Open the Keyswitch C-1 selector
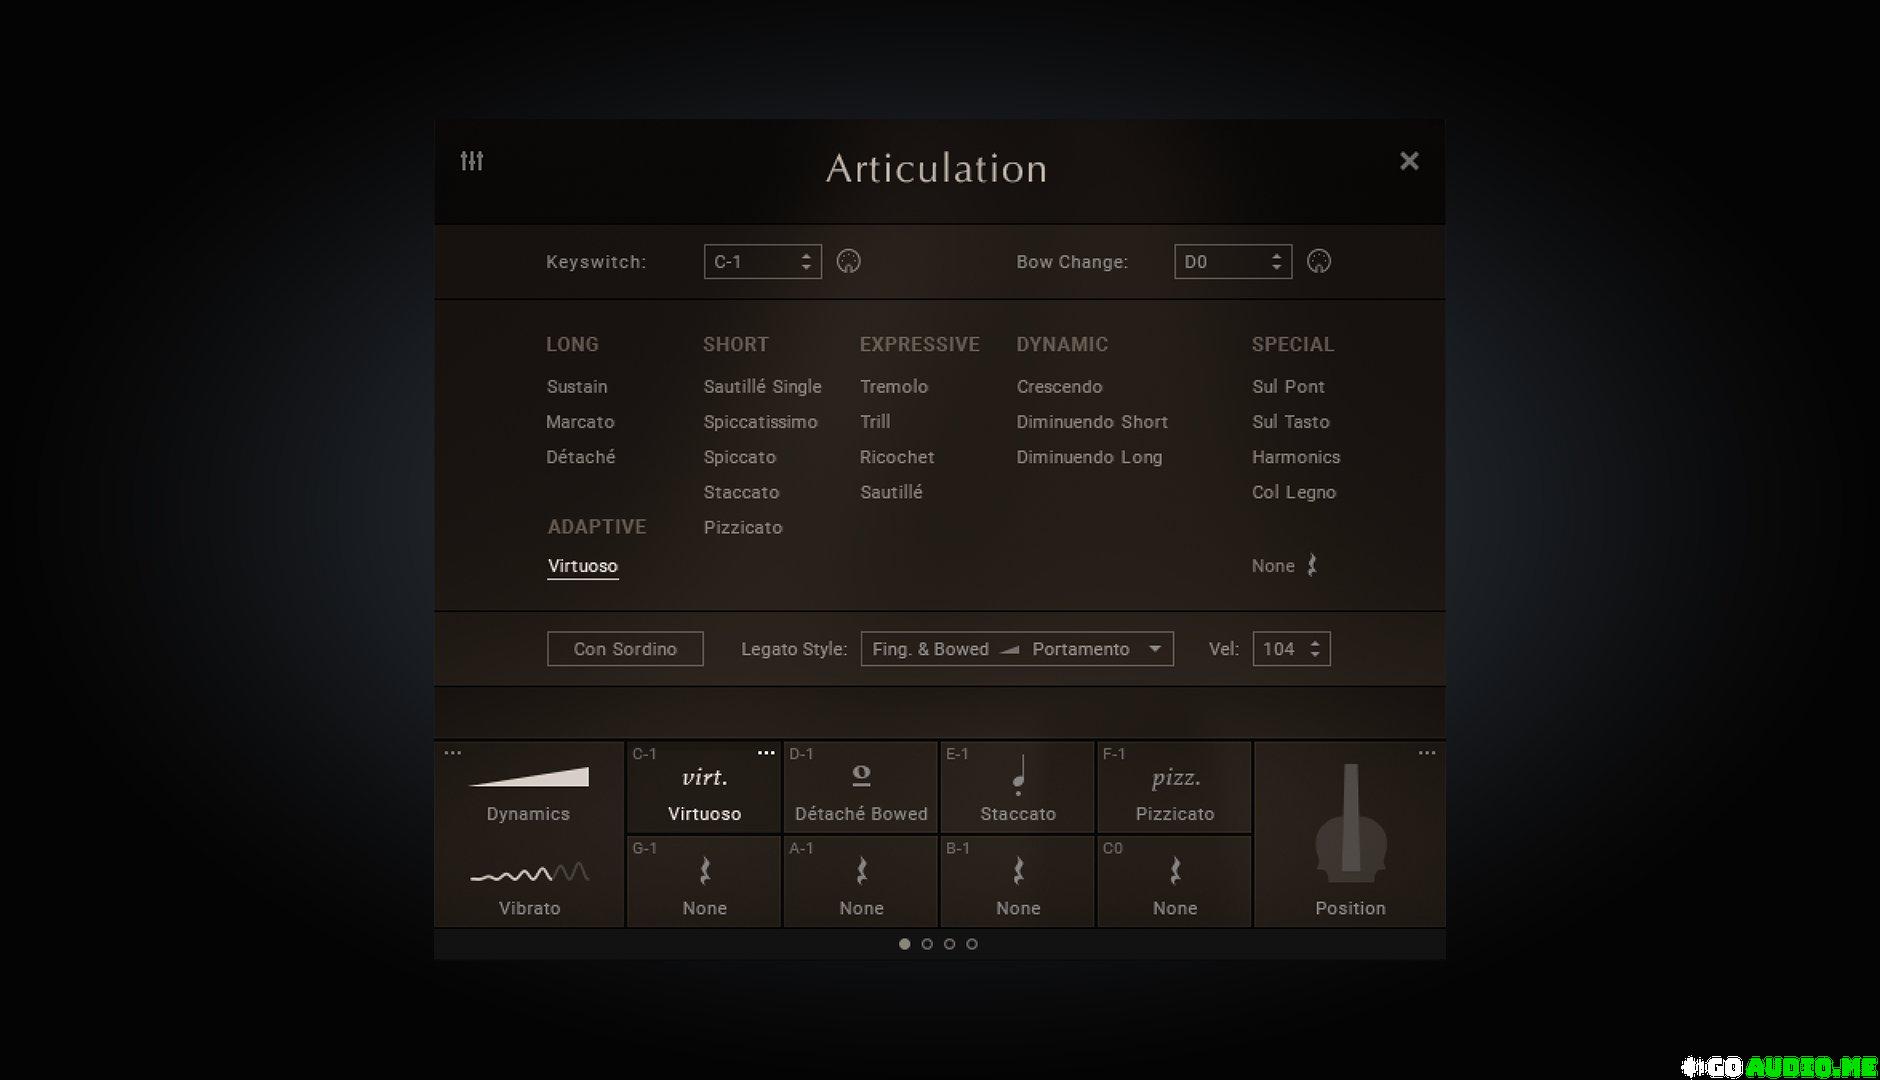This screenshot has width=1880, height=1080. click(x=762, y=262)
